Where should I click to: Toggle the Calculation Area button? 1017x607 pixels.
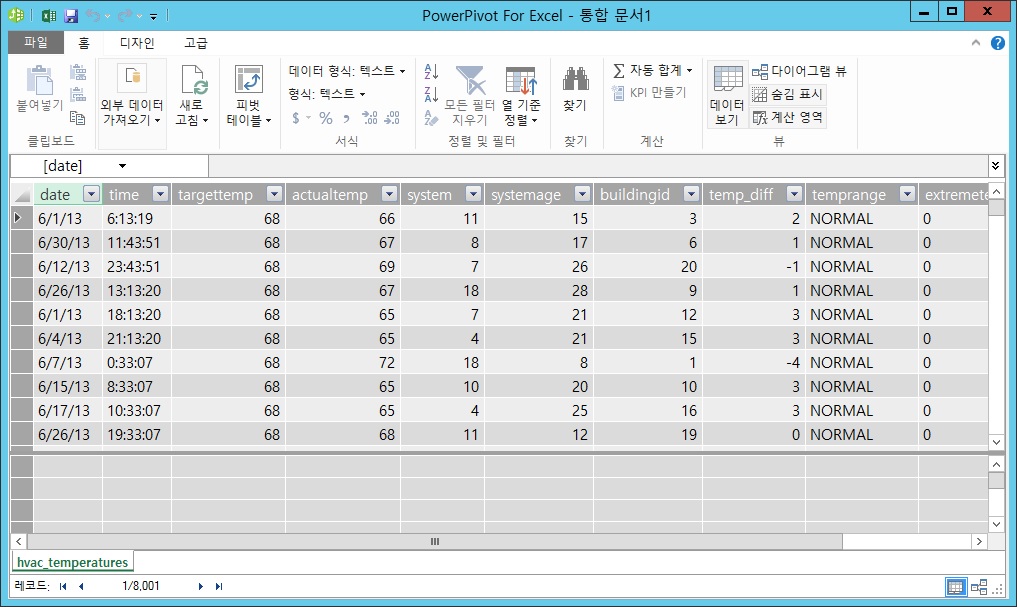pos(787,117)
